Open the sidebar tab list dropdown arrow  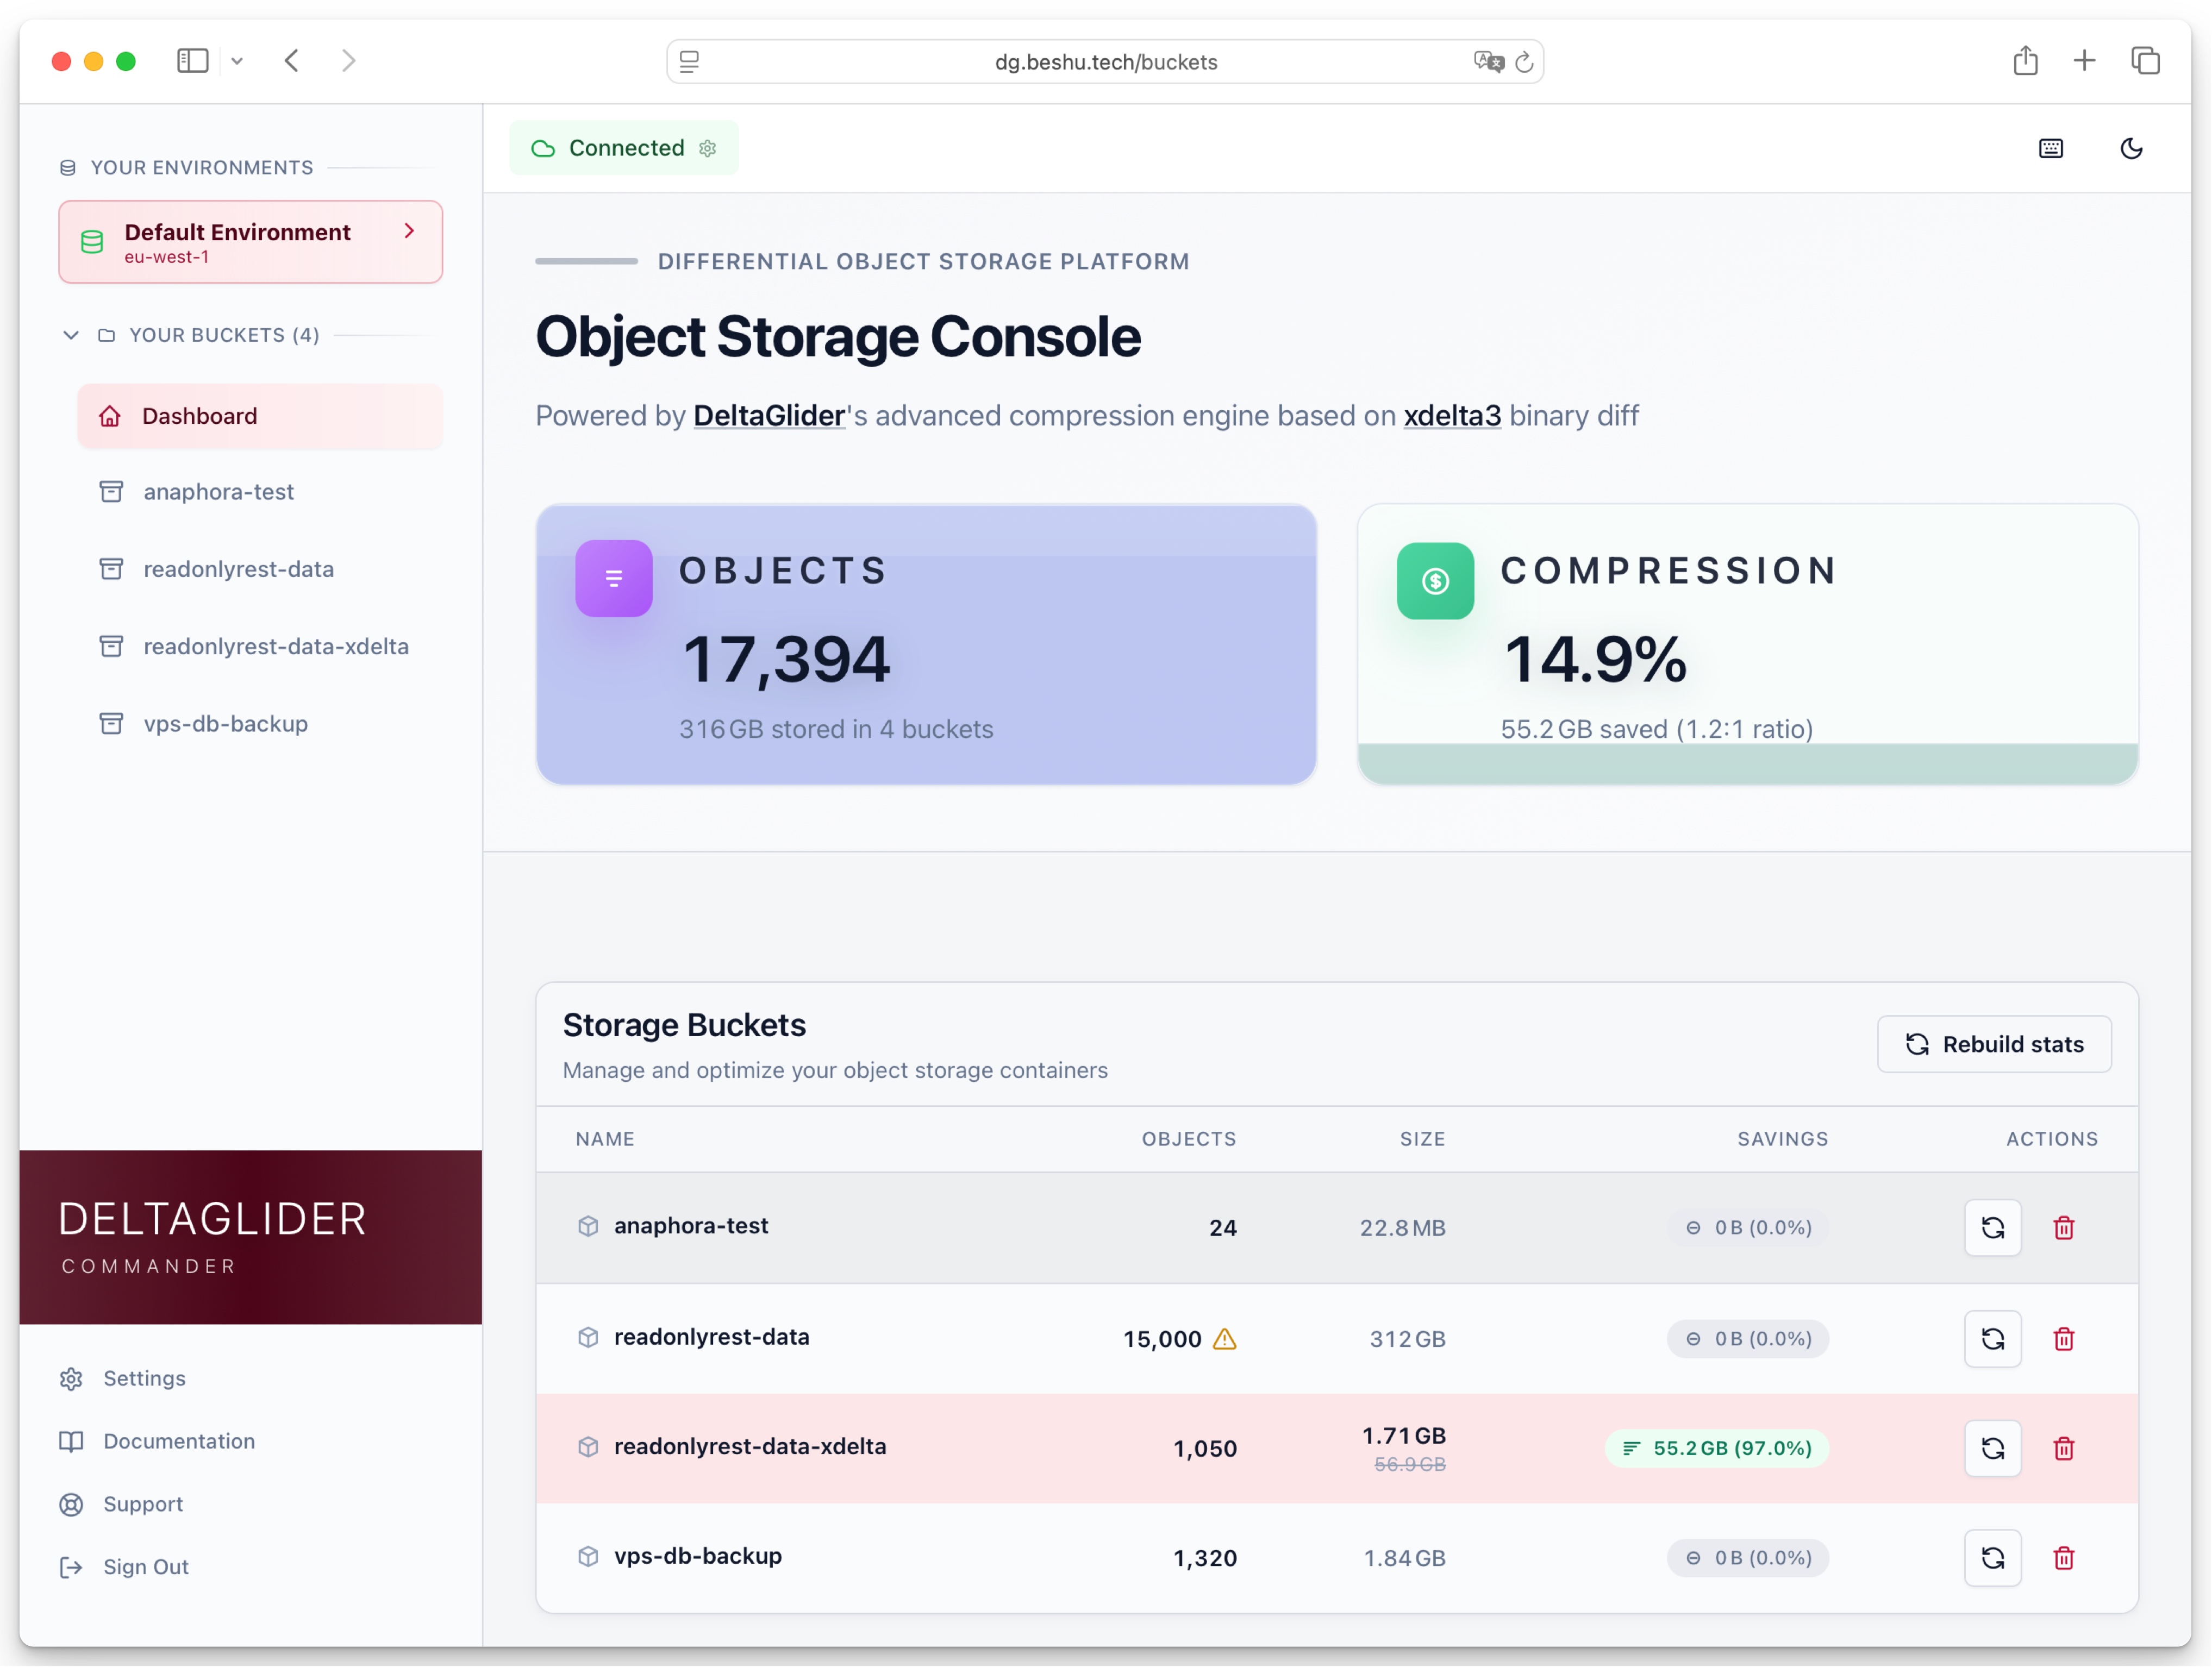pyautogui.click(x=237, y=61)
